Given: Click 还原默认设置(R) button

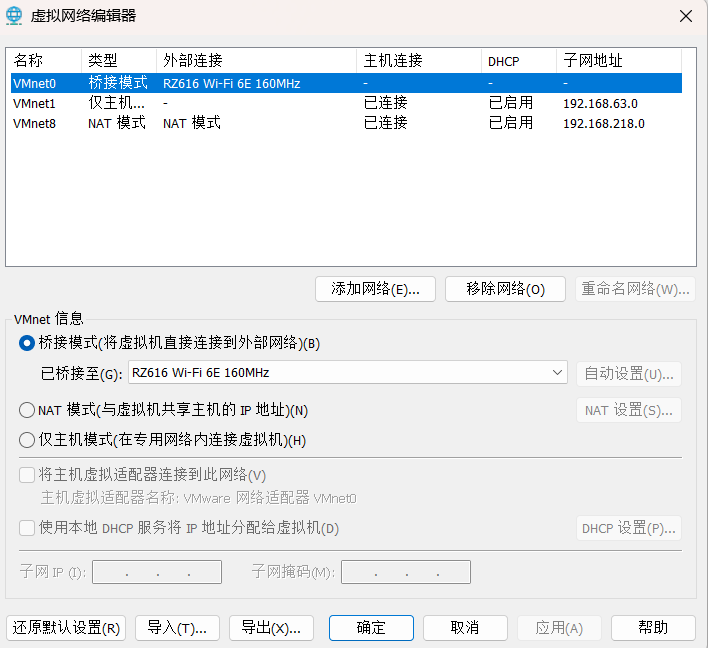Looking at the screenshot, I should pos(66,628).
